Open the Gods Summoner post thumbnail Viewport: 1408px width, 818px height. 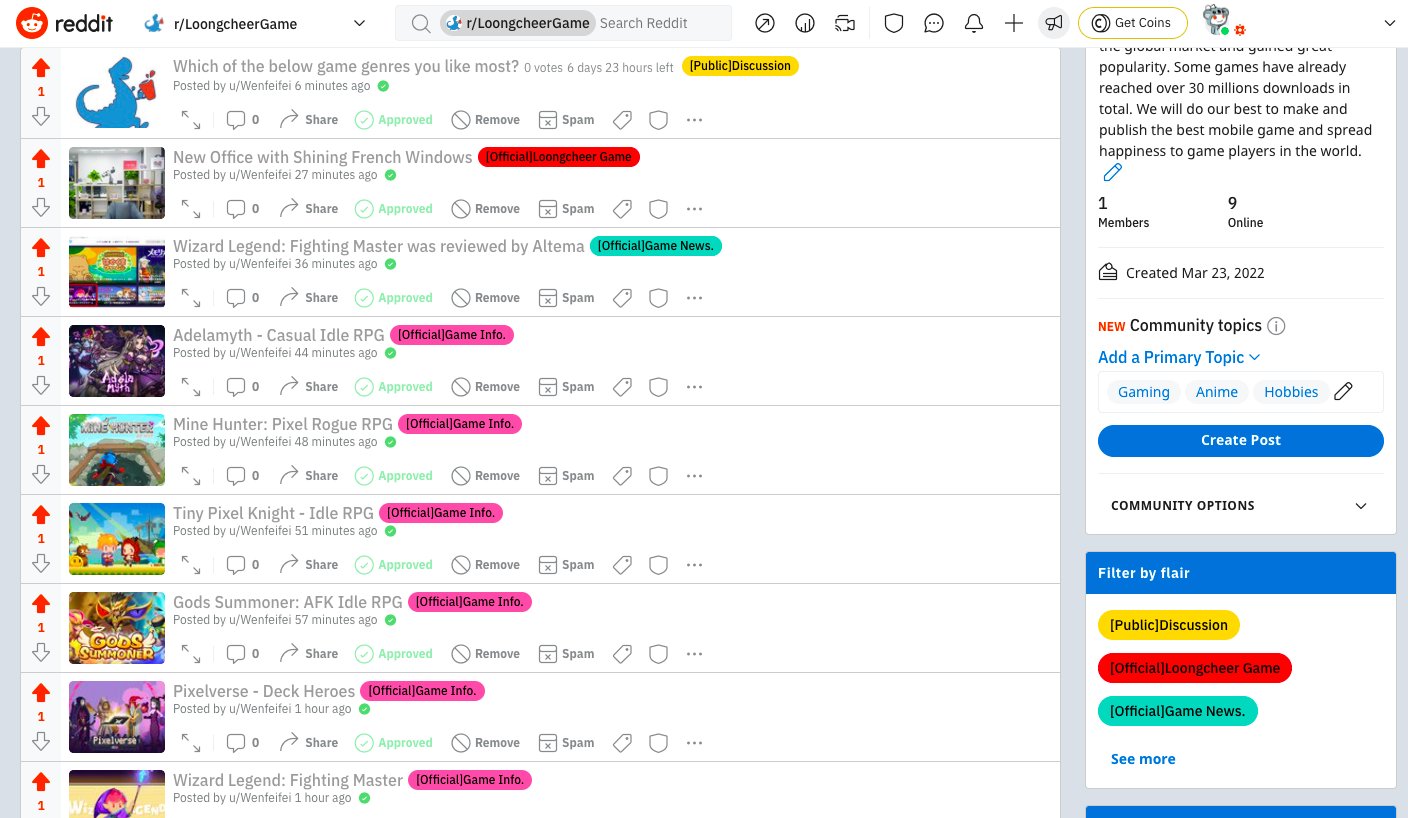click(117, 628)
